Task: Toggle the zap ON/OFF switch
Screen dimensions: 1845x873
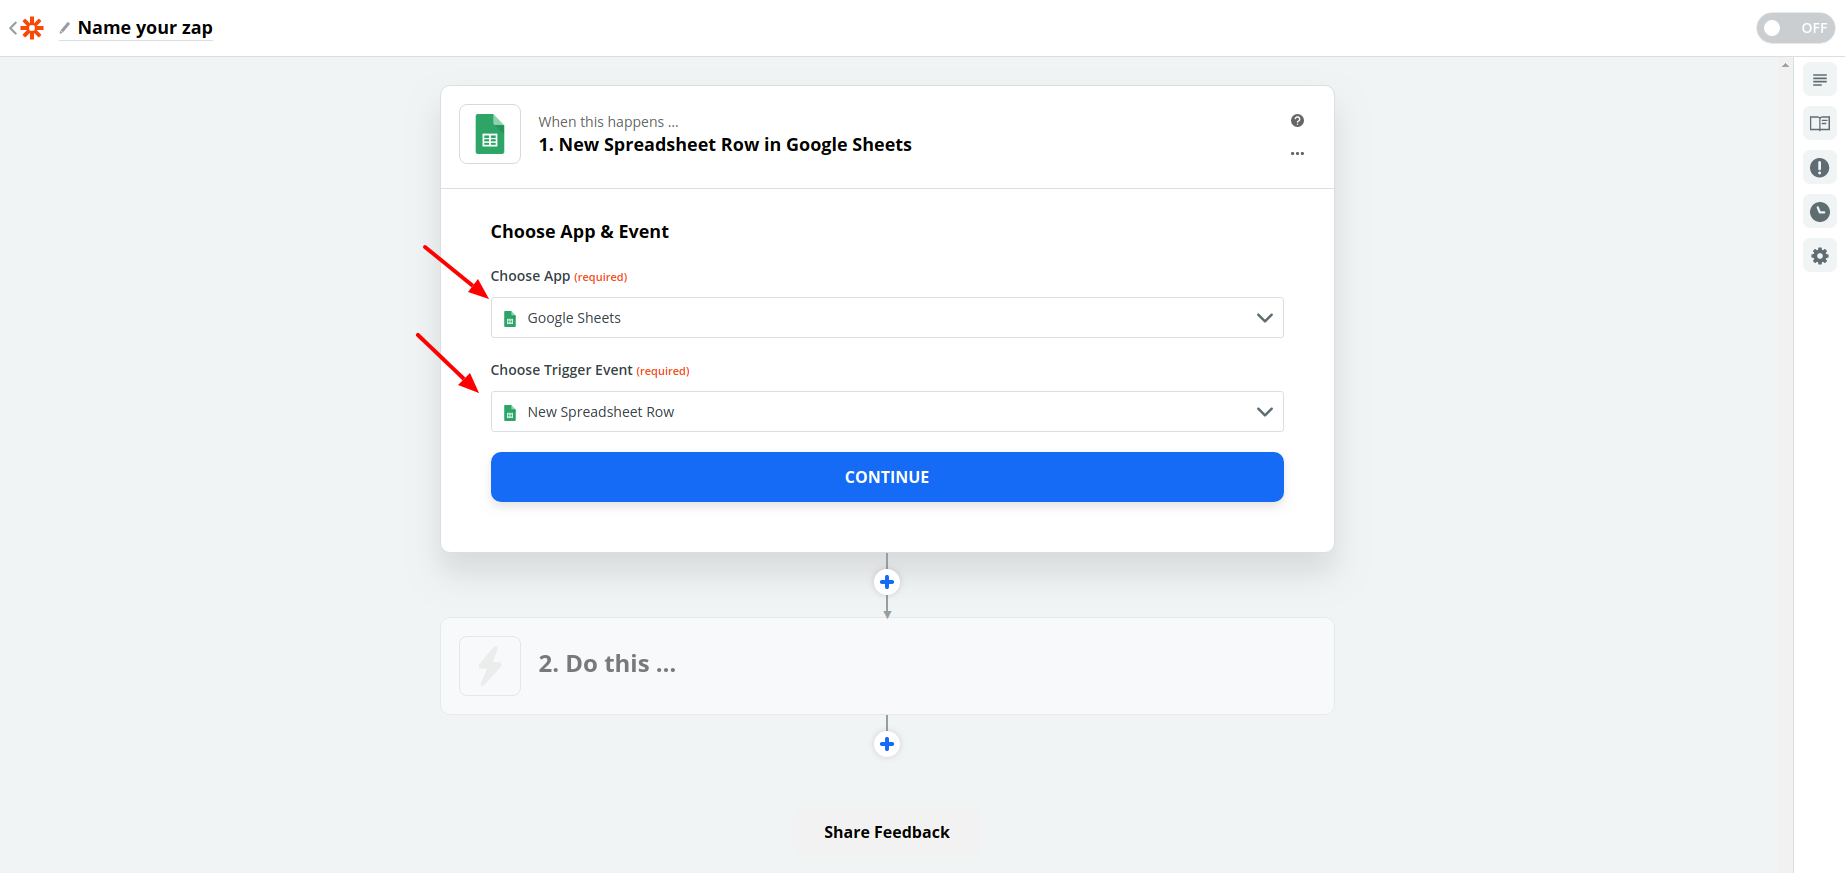Action: click(x=1796, y=28)
